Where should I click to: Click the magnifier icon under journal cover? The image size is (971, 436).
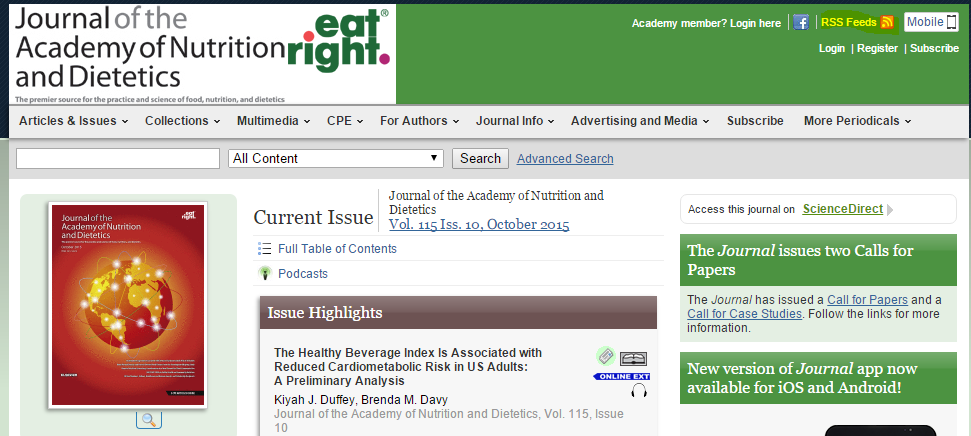(149, 419)
